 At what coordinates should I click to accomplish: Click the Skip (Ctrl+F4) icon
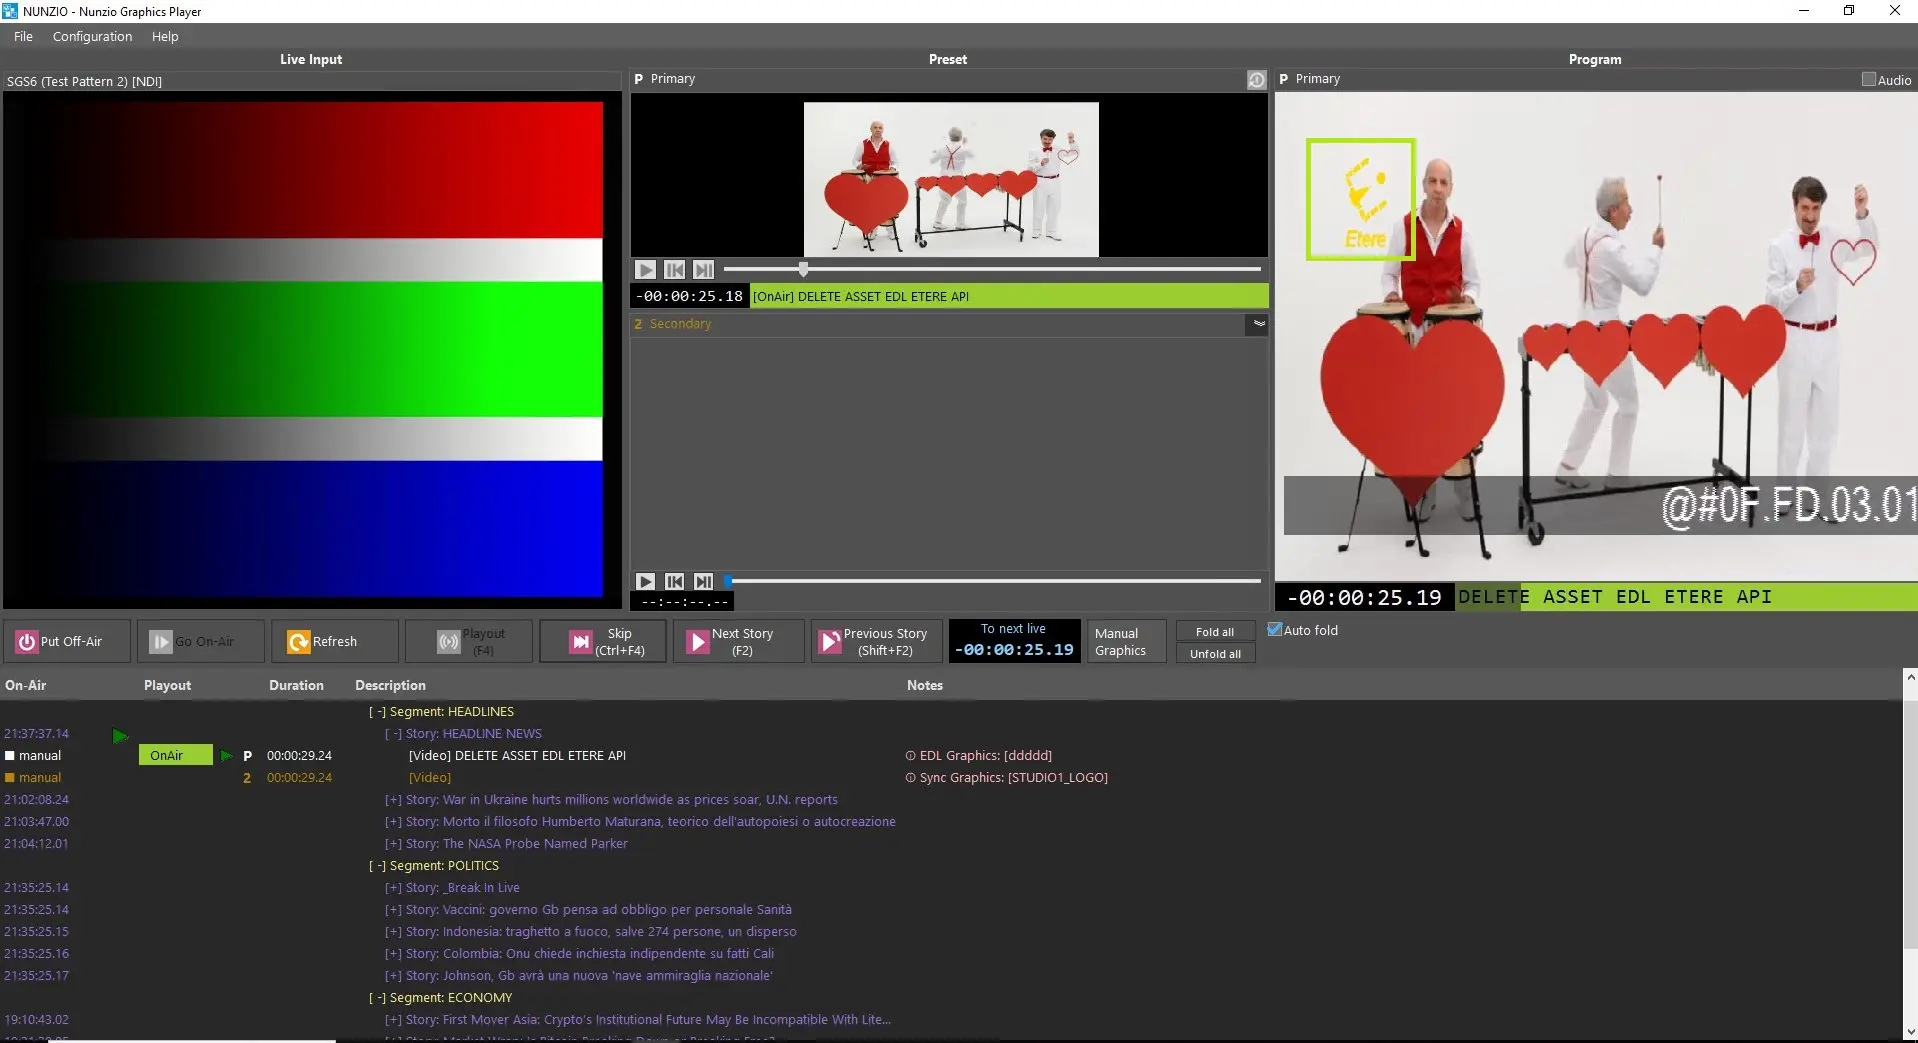(581, 642)
